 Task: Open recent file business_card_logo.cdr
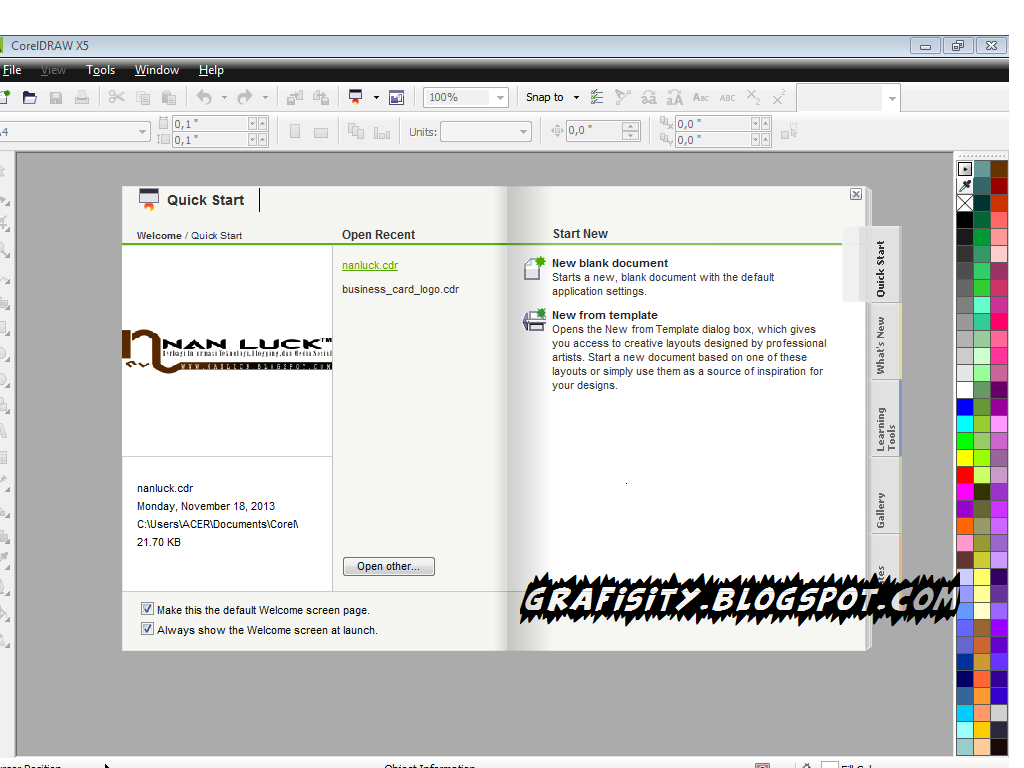[400, 289]
